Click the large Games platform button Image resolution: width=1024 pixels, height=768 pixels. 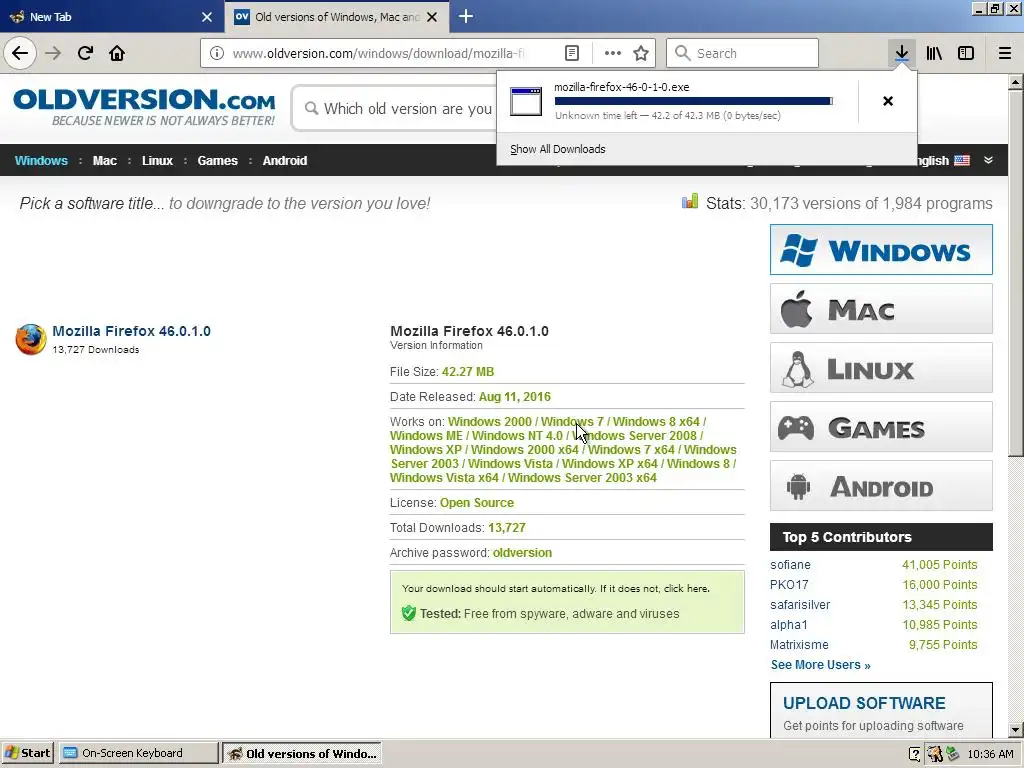coord(881,427)
